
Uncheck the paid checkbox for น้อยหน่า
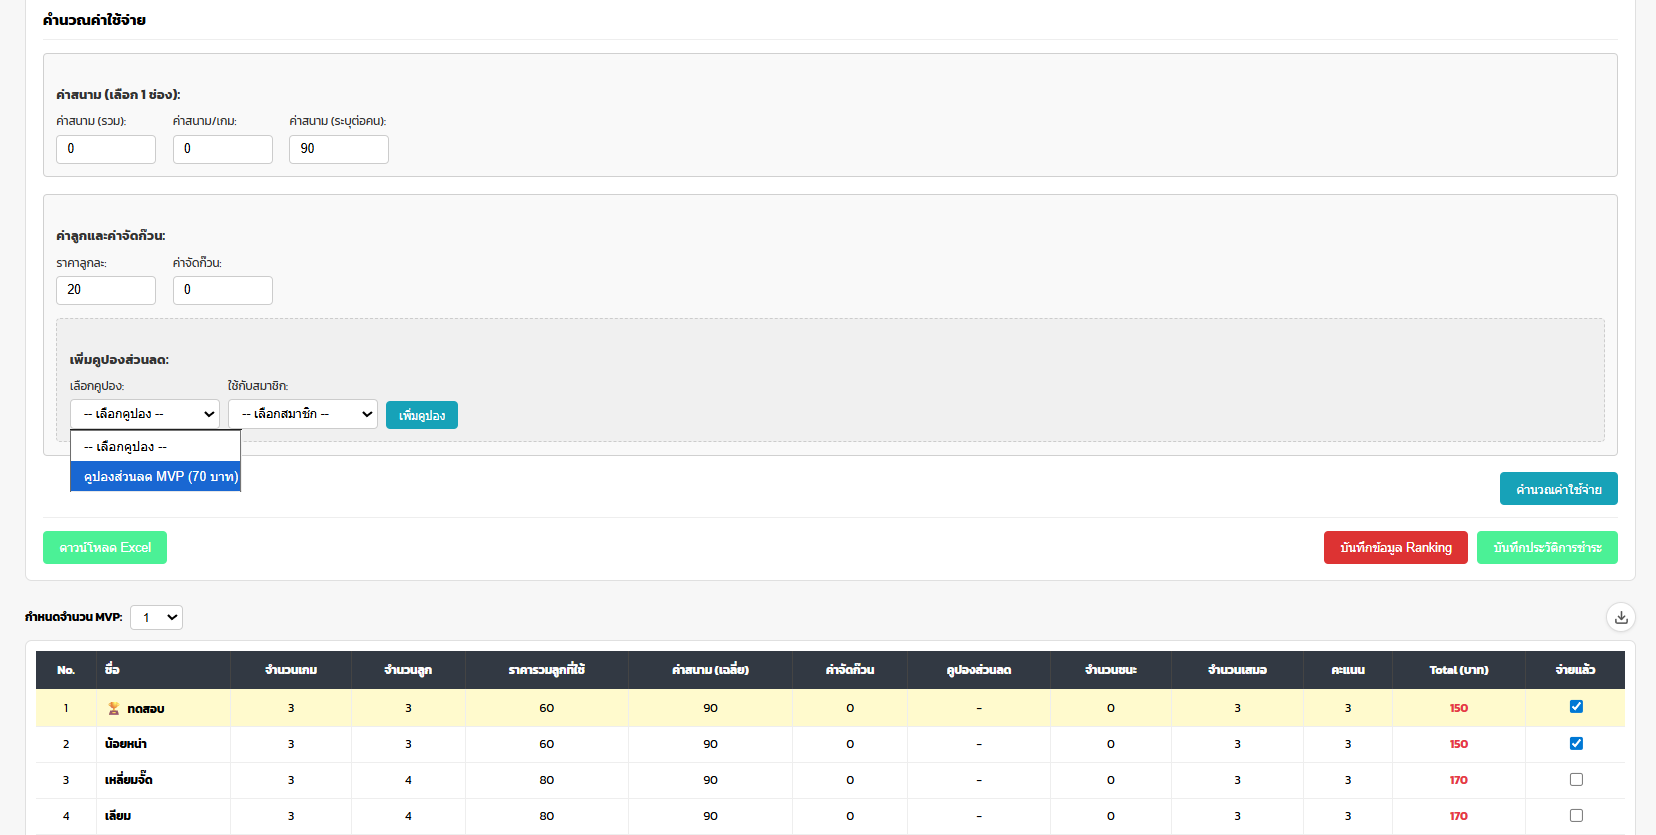tap(1576, 743)
